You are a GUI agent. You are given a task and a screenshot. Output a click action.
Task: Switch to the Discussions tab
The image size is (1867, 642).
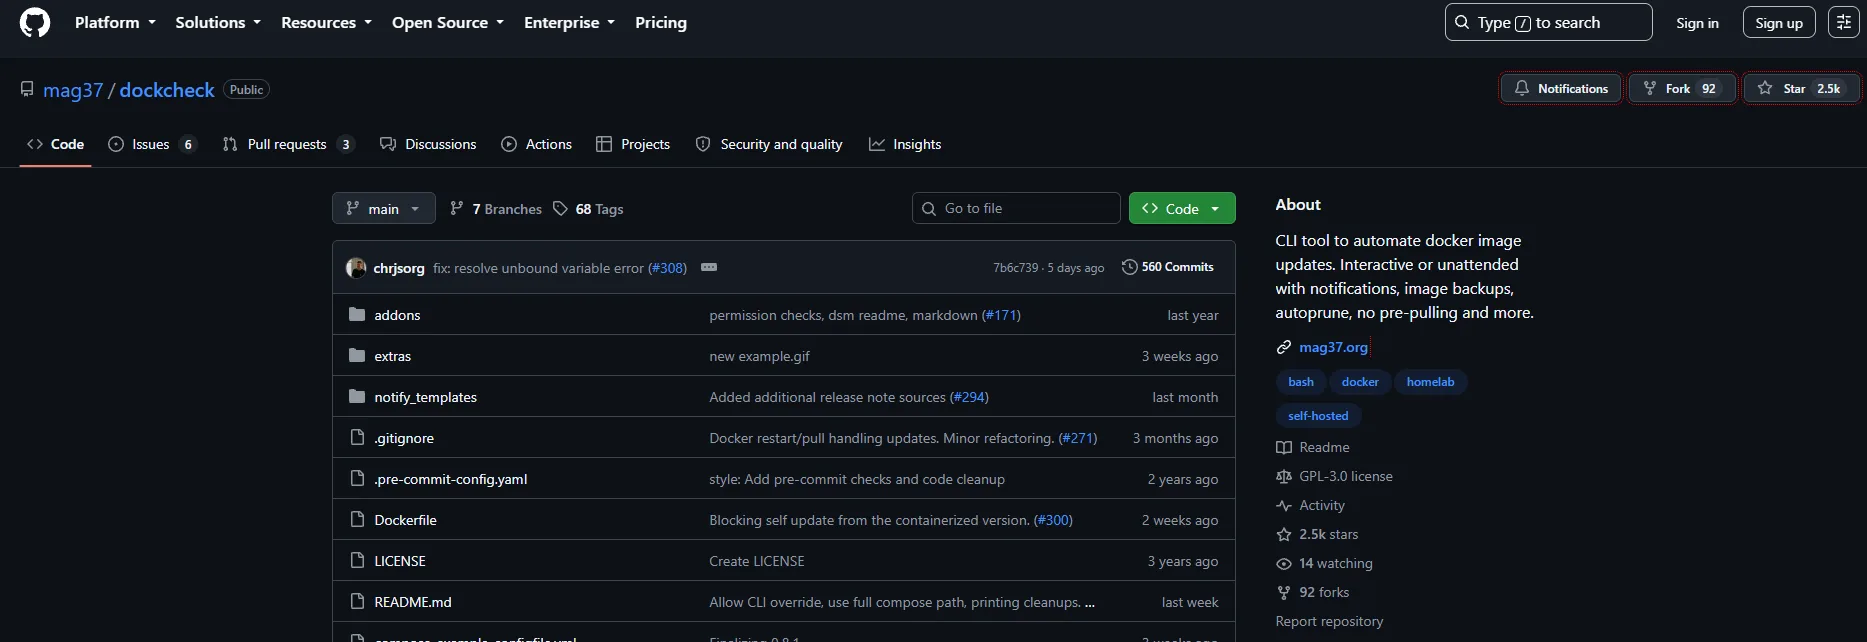[428, 144]
